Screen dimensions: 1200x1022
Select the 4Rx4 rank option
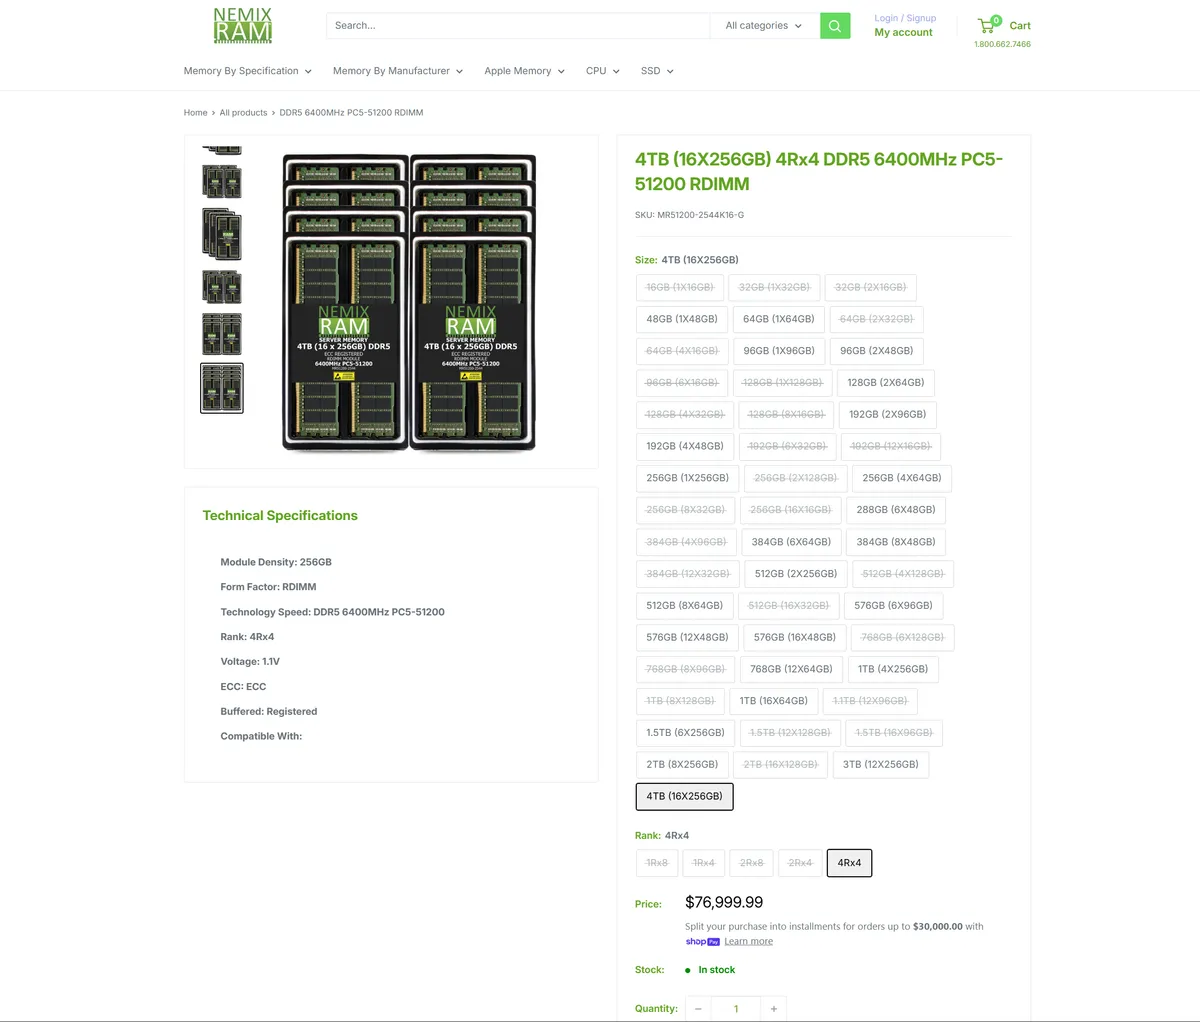click(x=849, y=862)
